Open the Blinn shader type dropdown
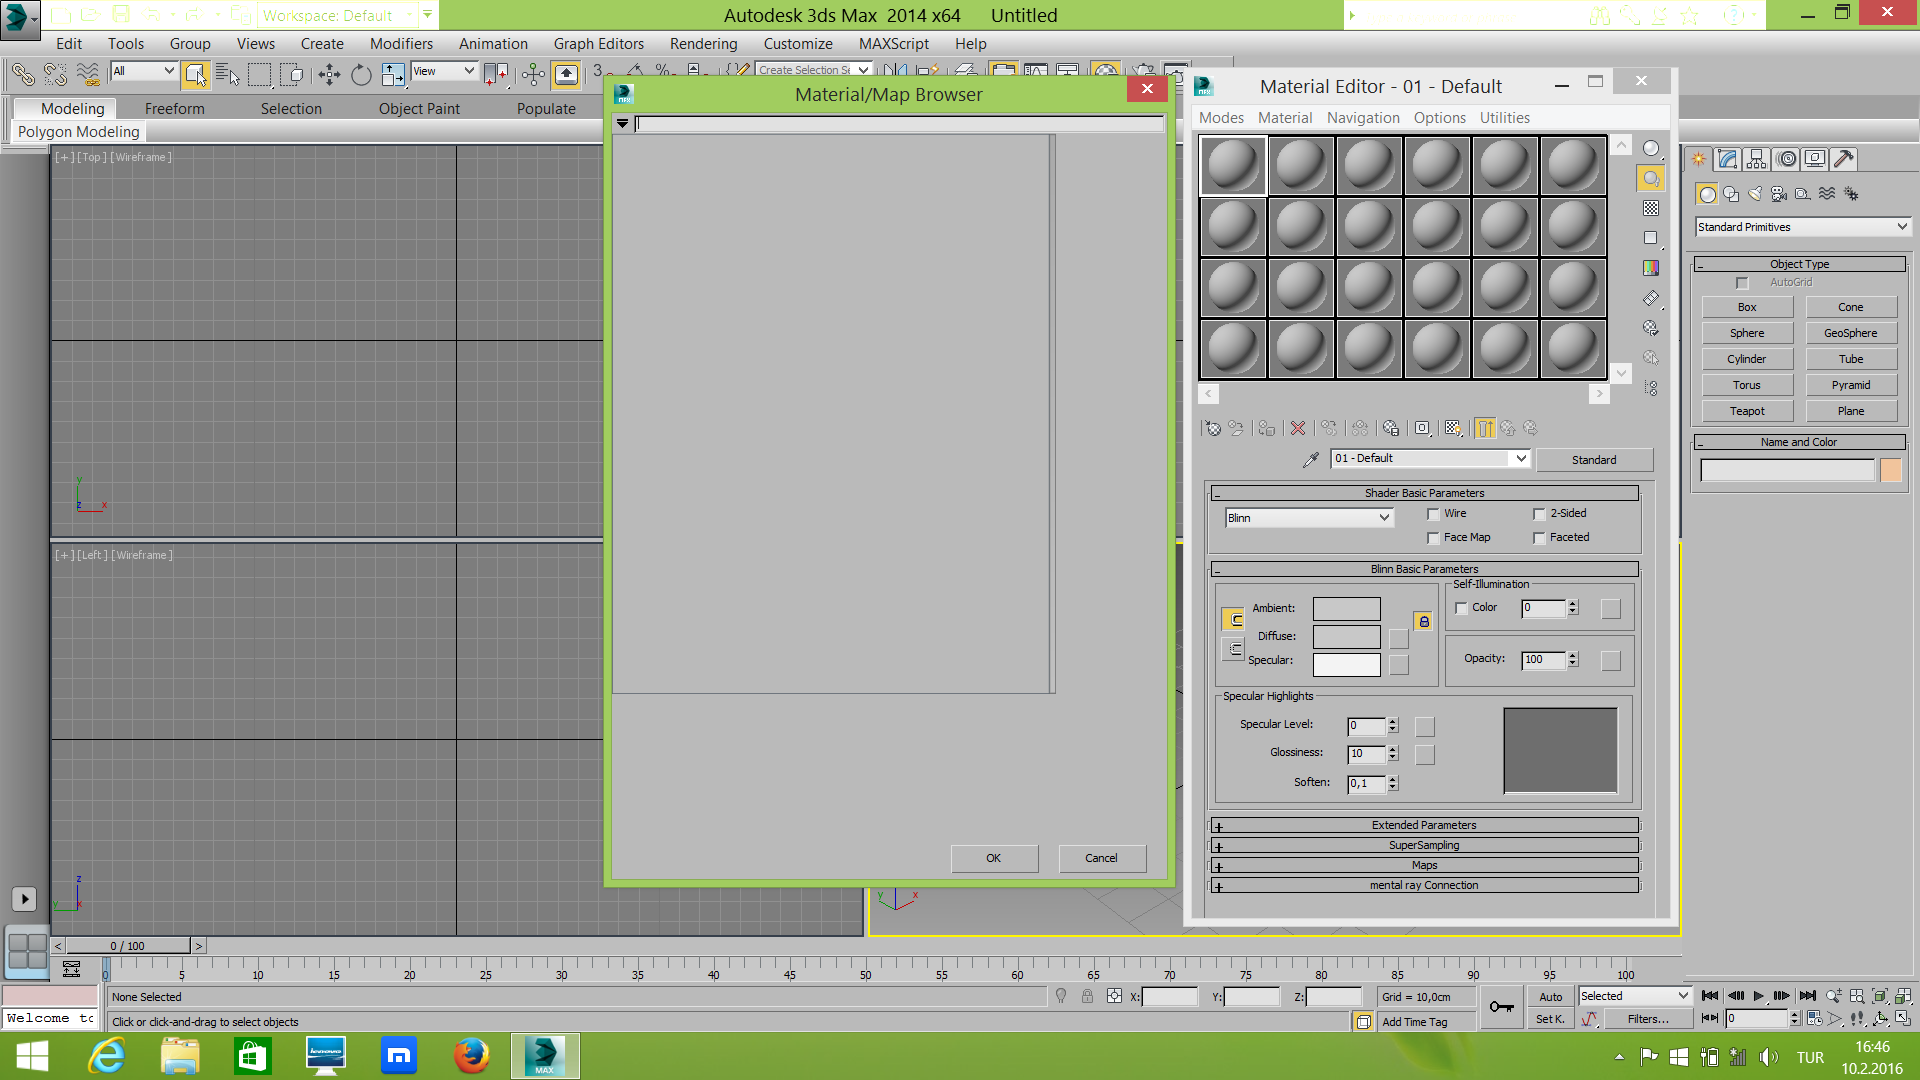The image size is (1920, 1080). pos(1309,518)
